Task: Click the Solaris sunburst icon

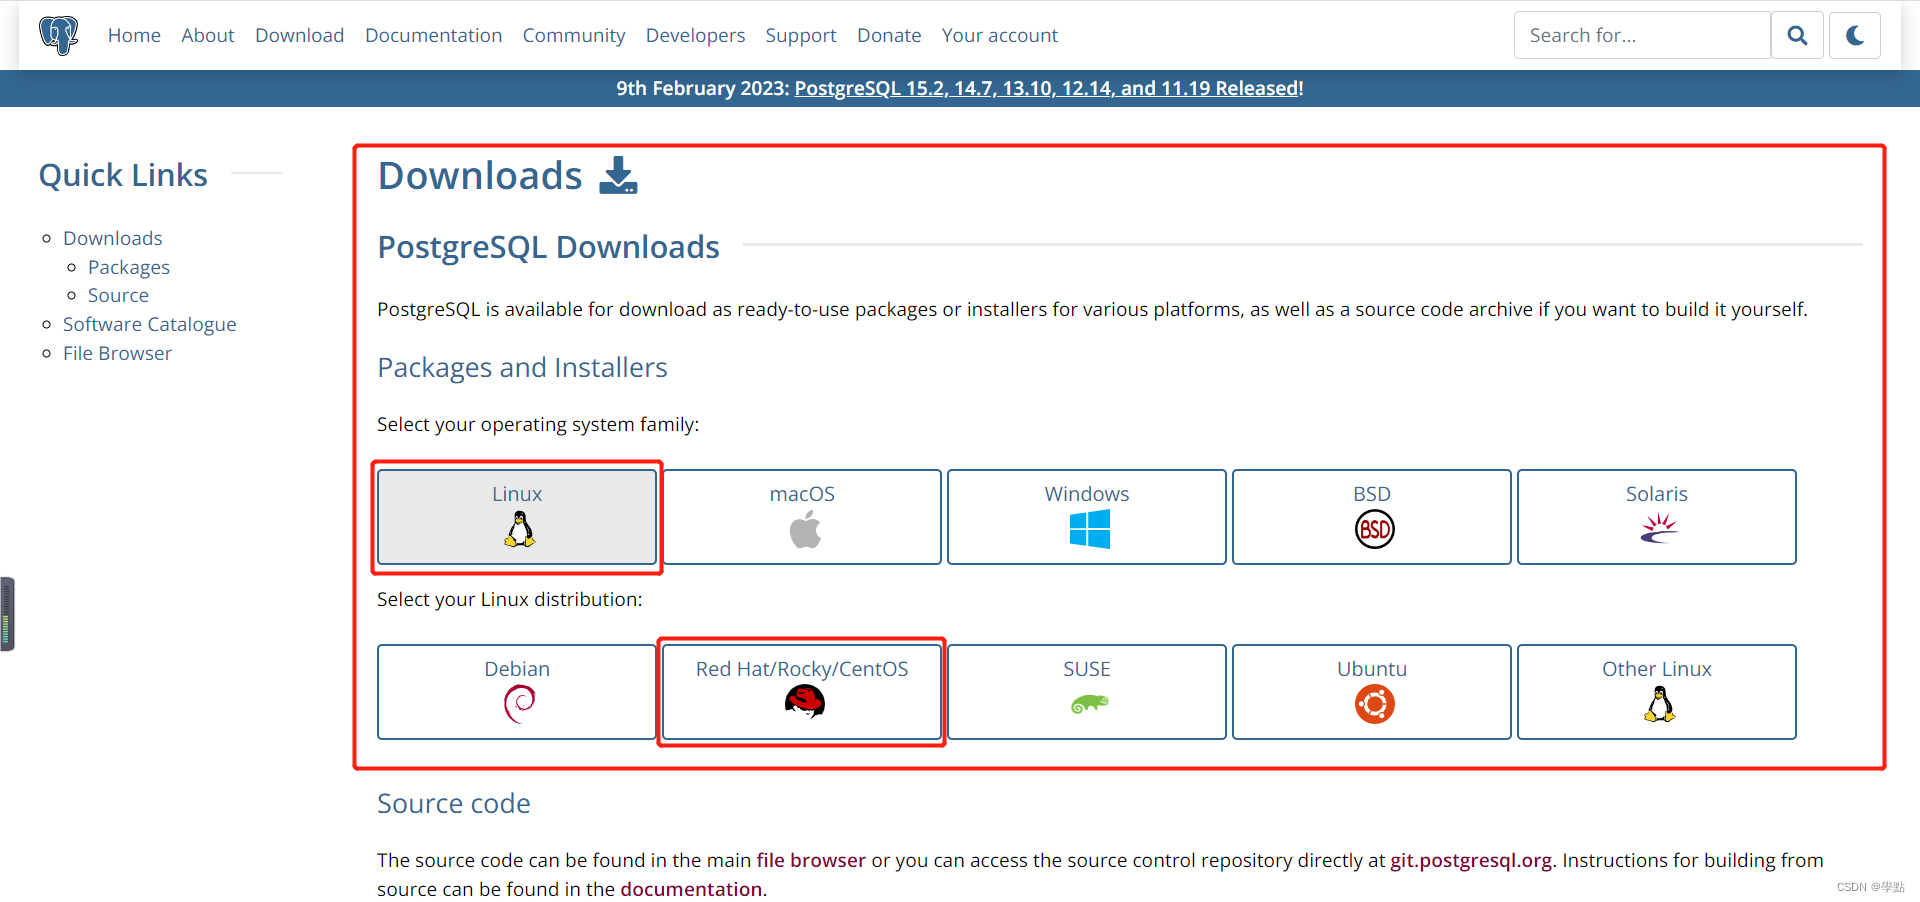Action: (x=1659, y=528)
